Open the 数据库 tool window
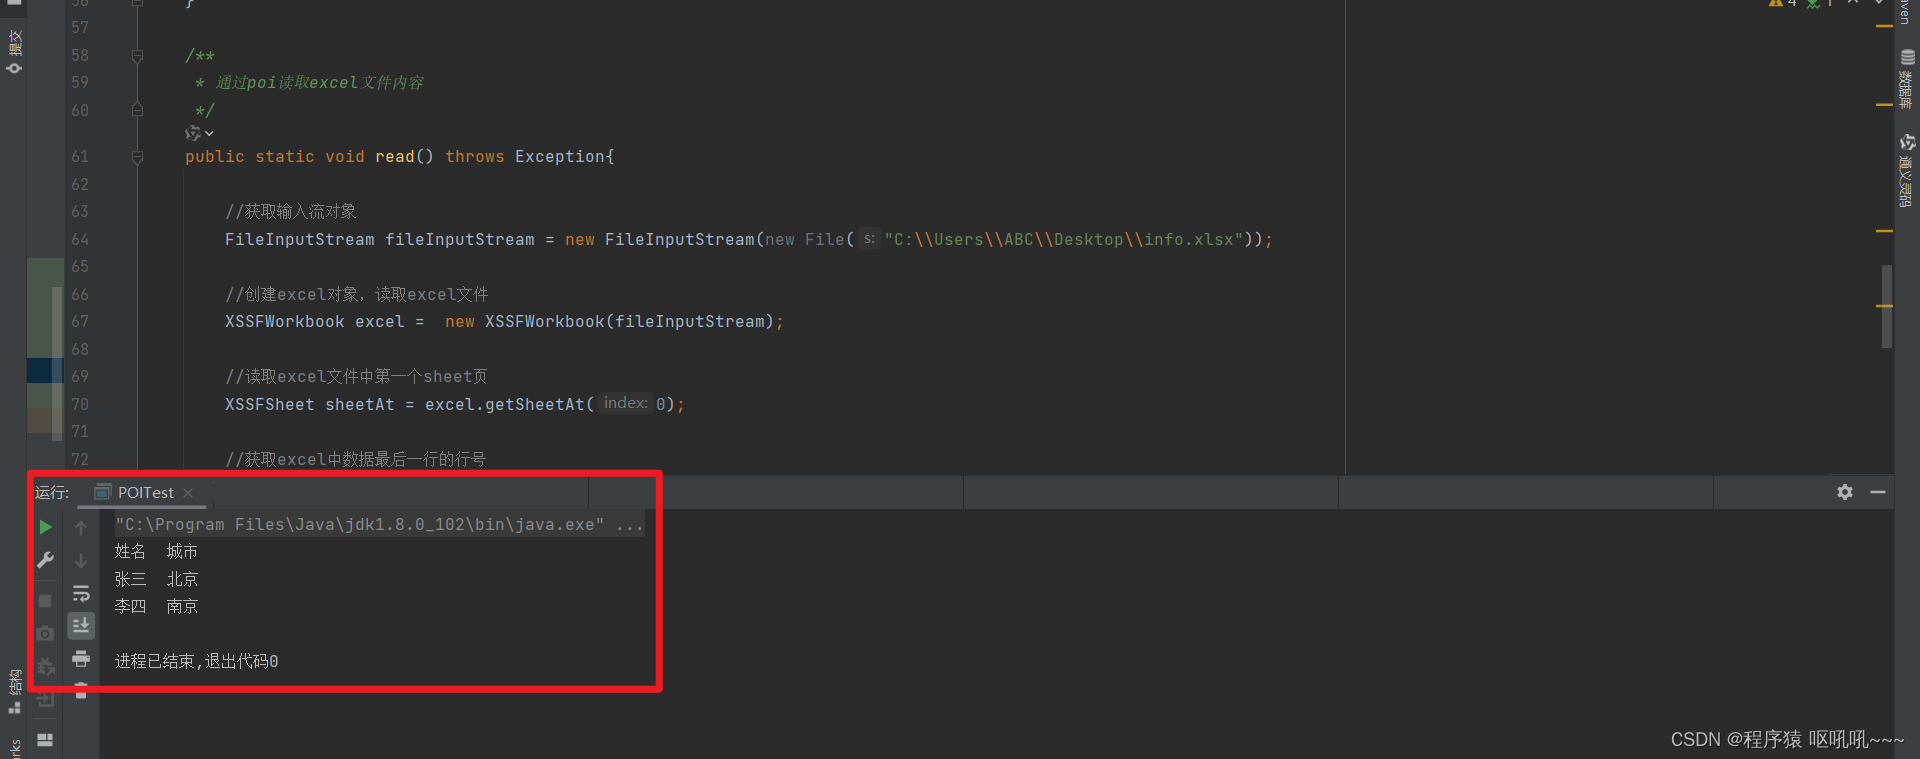Screen dimensions: 1920x759 click(1906, 79)
